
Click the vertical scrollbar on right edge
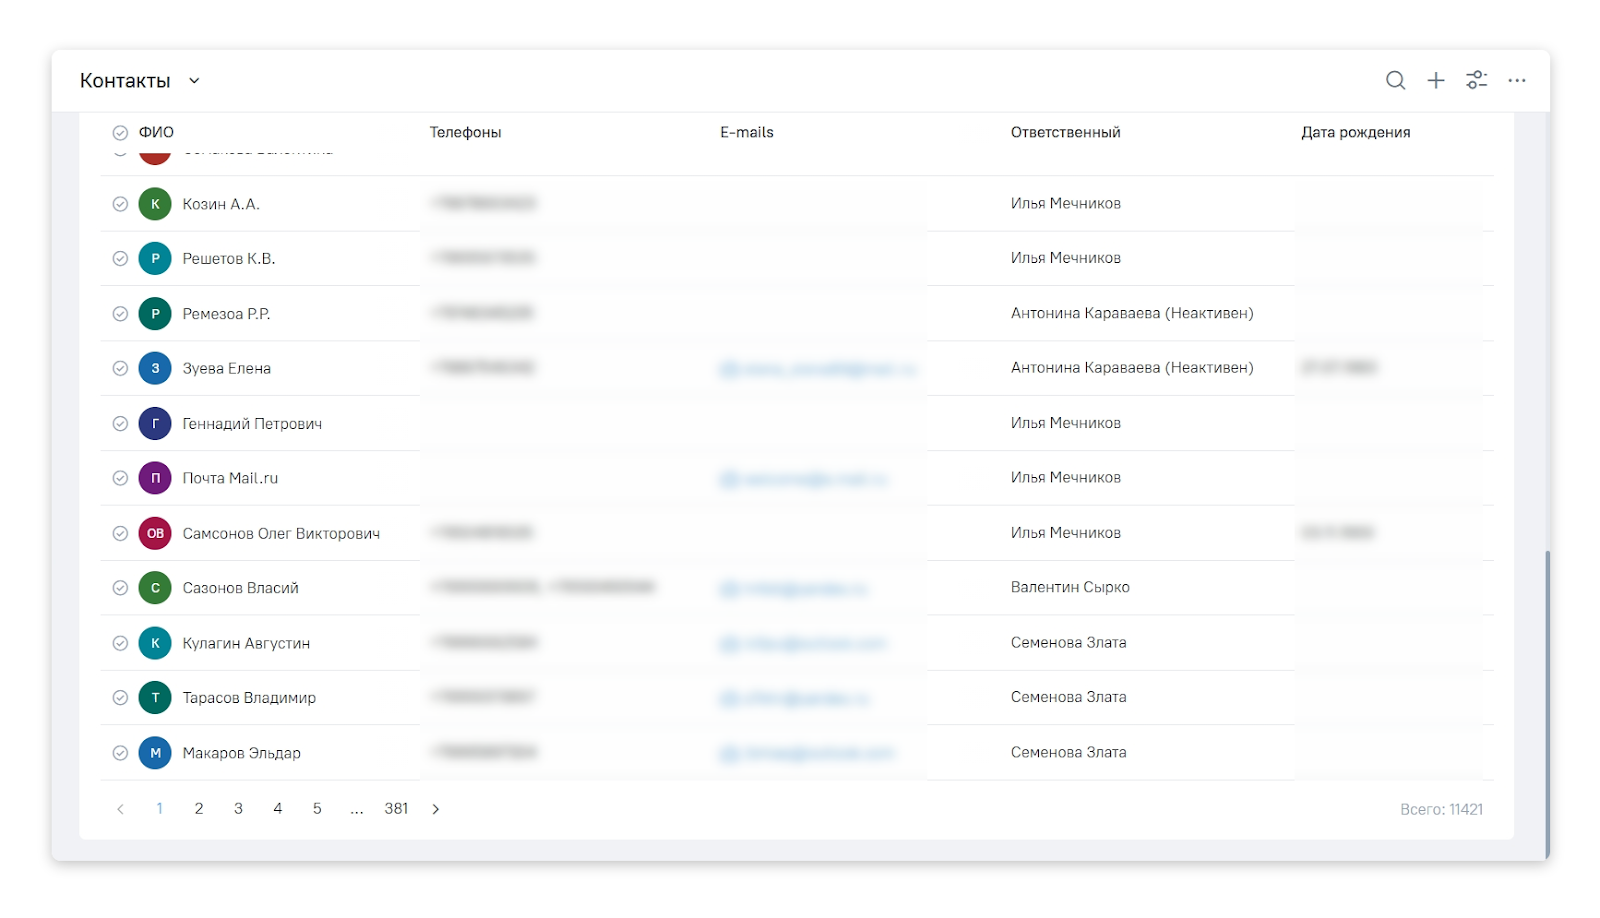point(1547,700)
